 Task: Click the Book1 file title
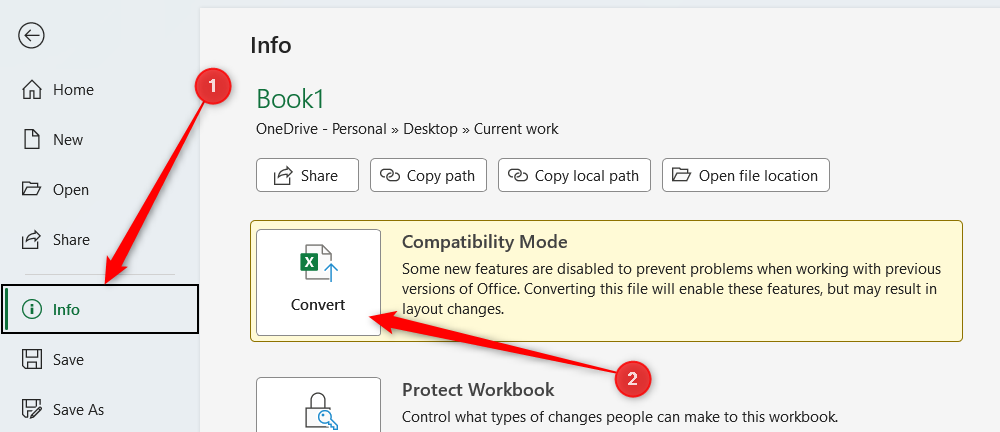coord(290,99)
